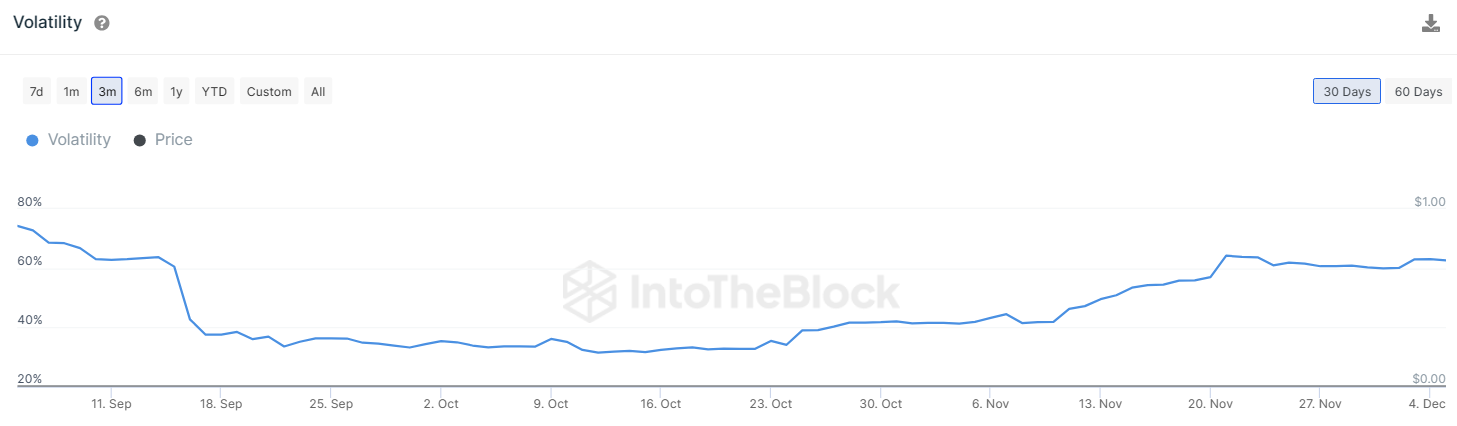This screenshot has height=426, width=1457.
Task: Show All time range data
Action: coord(318,92)
